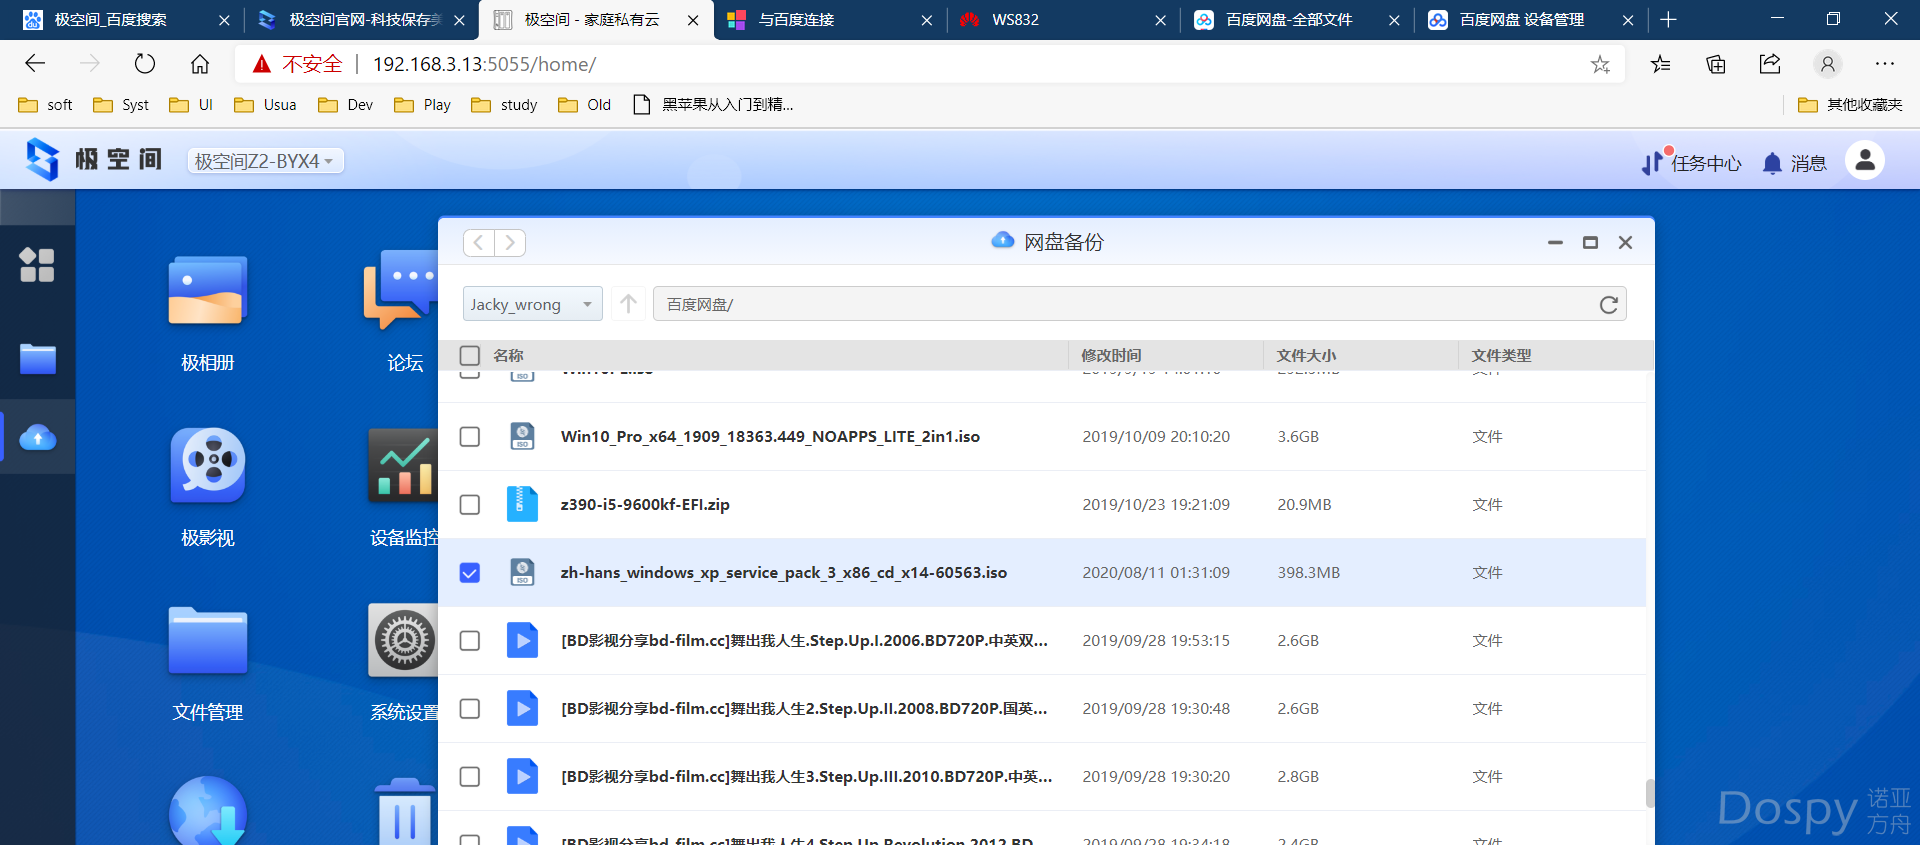Screen dimensions: 1920x845
Task: Open new browser tab plus button
Action: coord(1668,20)
